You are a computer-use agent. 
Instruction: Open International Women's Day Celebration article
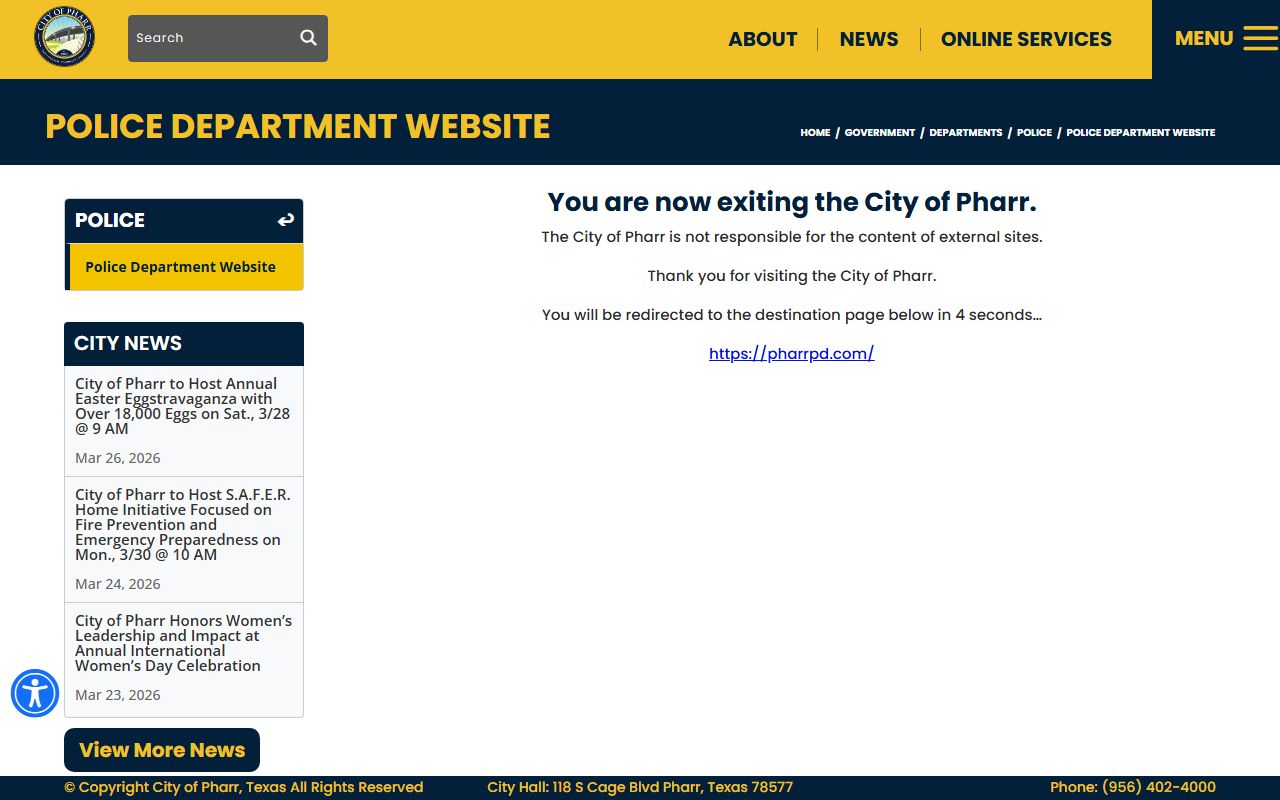183,643
